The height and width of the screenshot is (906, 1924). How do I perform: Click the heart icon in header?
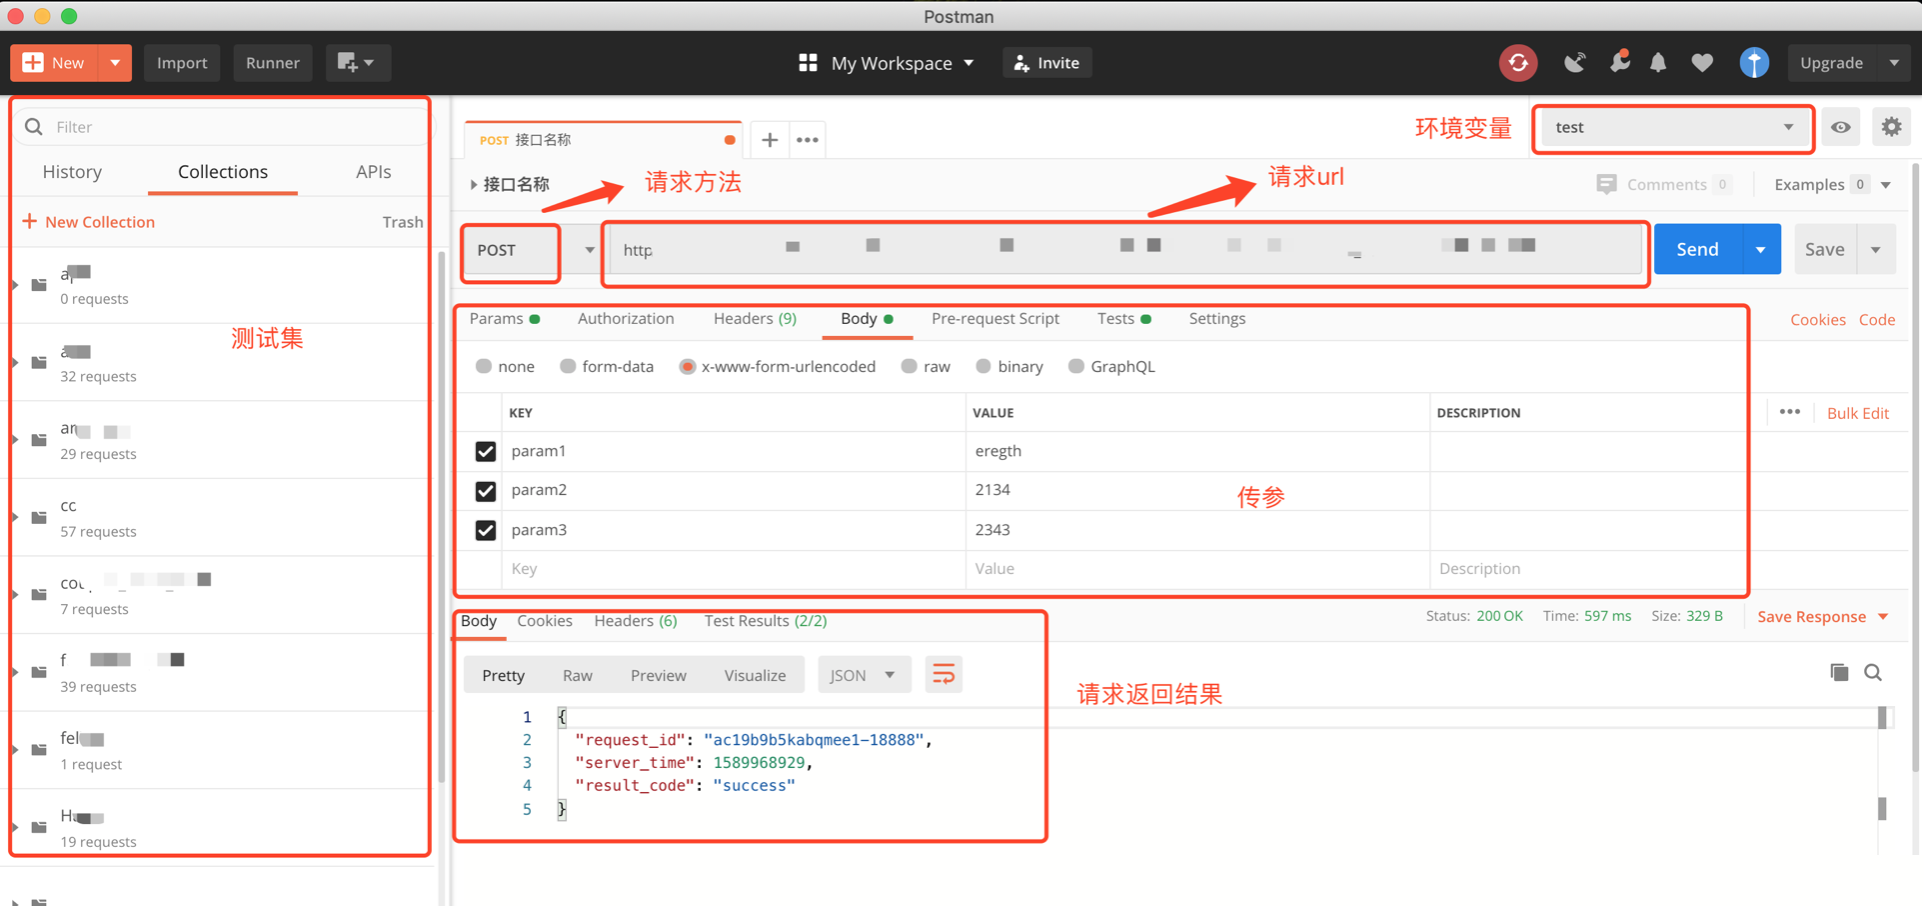point(1702,63)
